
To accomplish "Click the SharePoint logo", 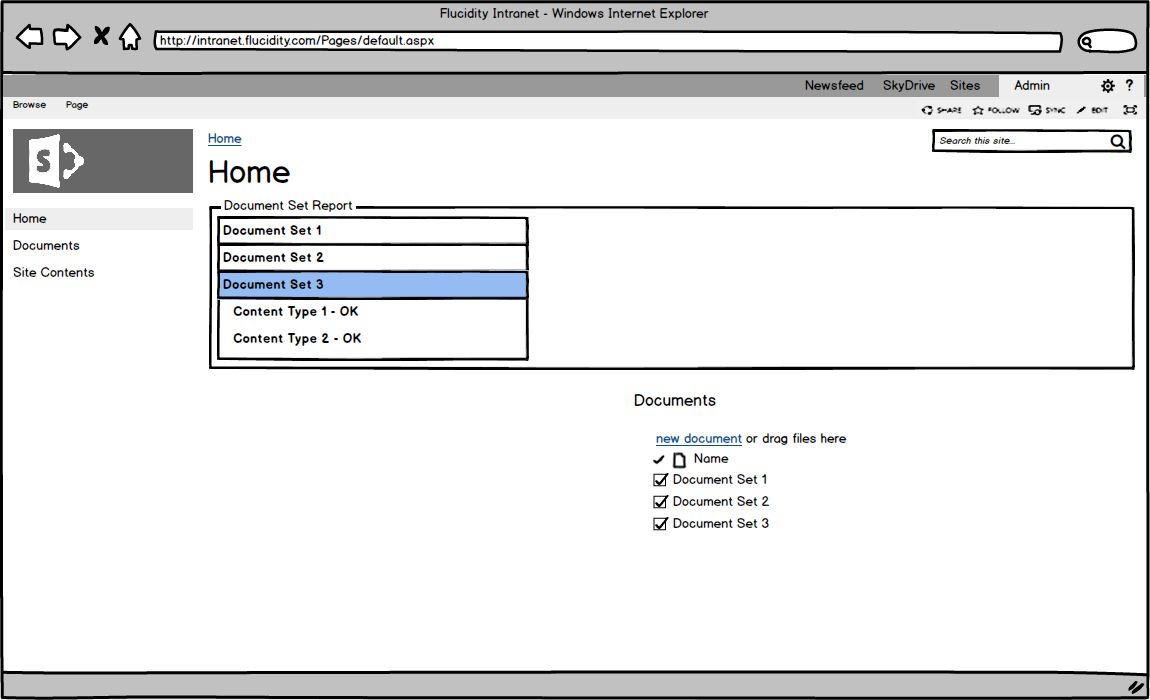I will [x=103, y=161].
